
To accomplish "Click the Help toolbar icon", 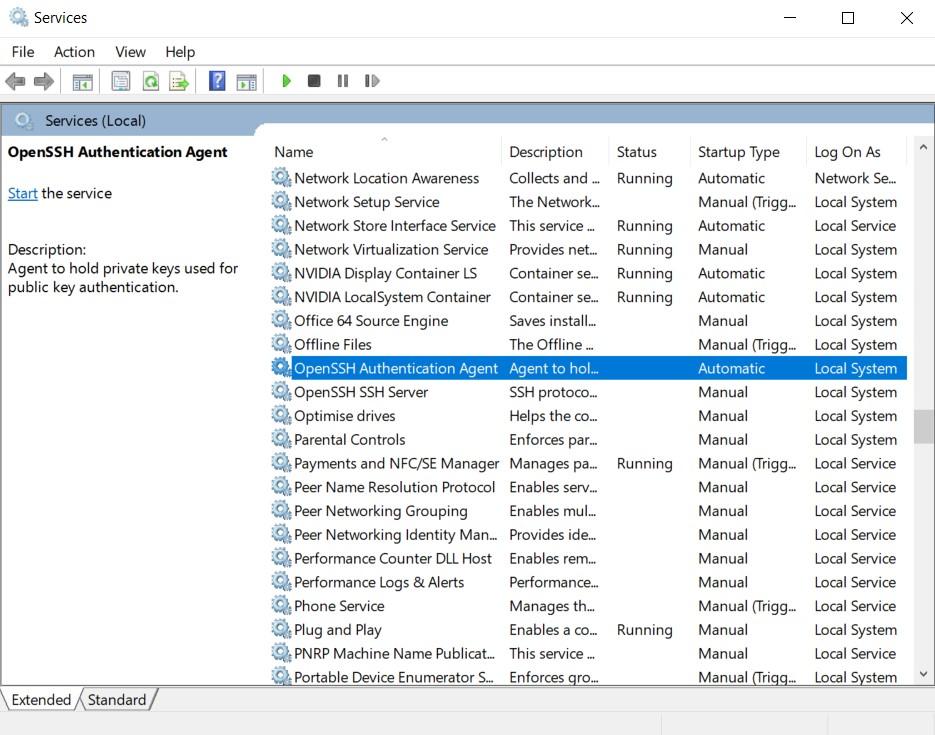I will coord(217,81).
